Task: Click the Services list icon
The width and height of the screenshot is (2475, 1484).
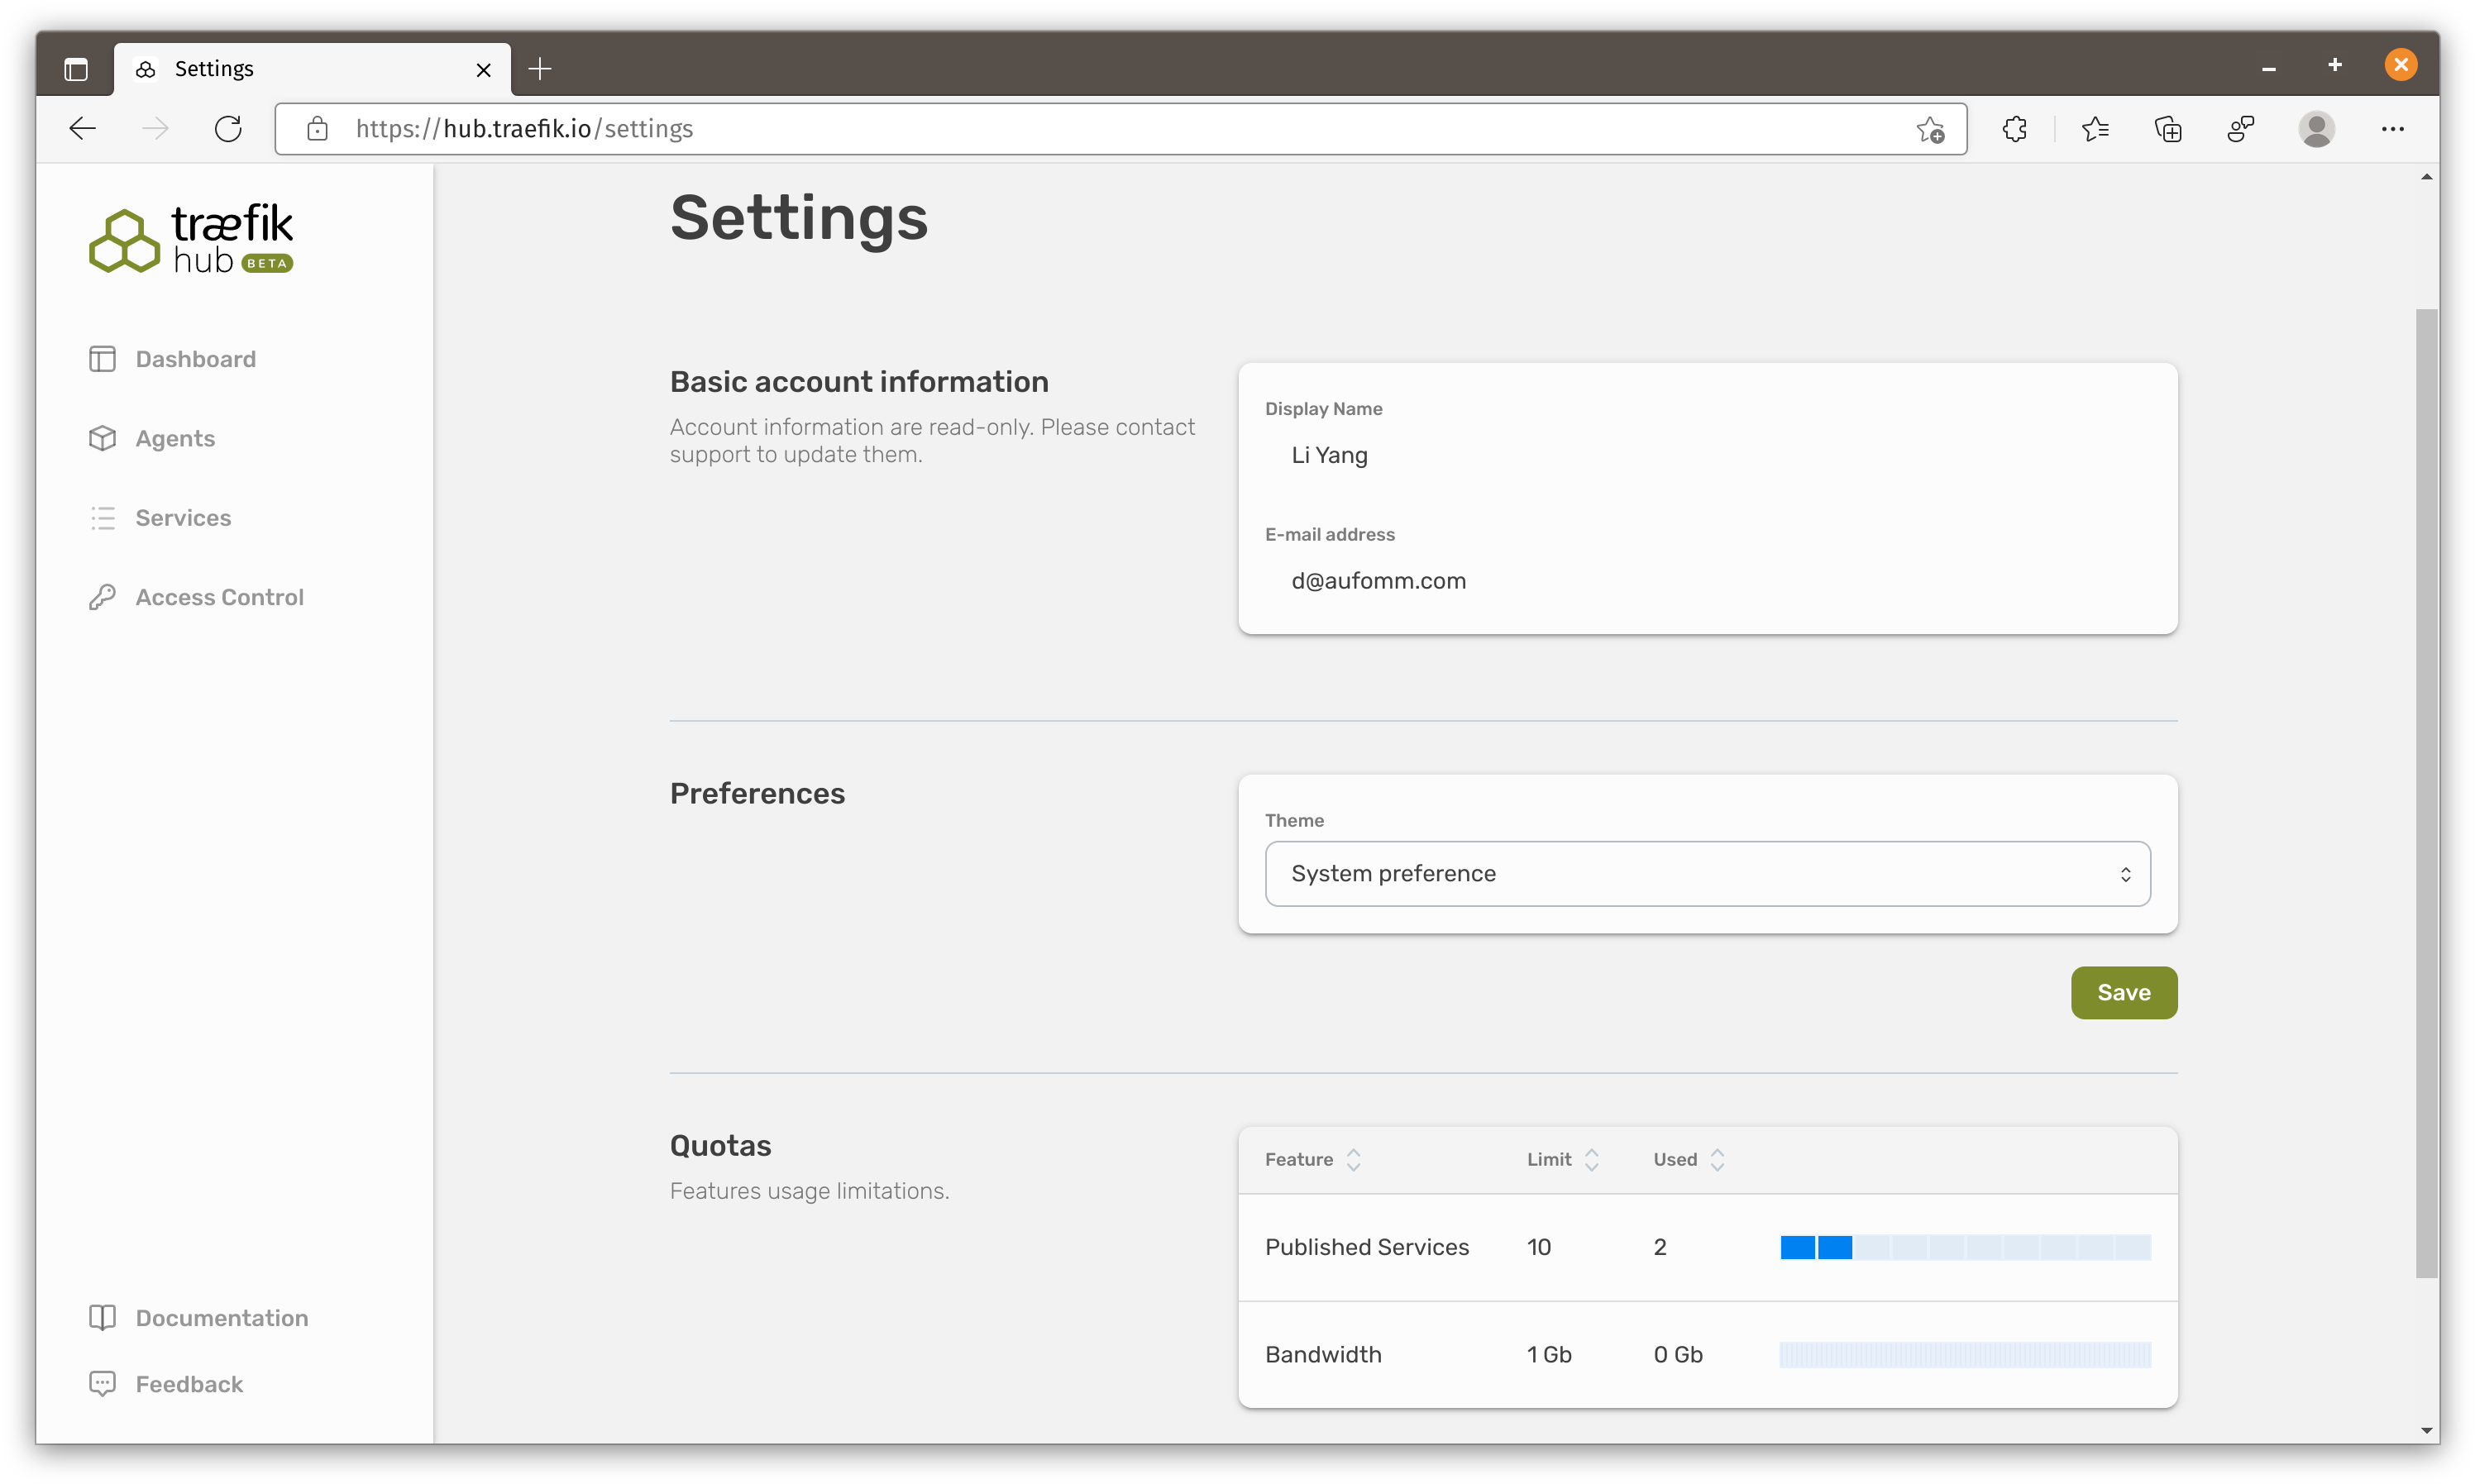Action: [103, 518]
